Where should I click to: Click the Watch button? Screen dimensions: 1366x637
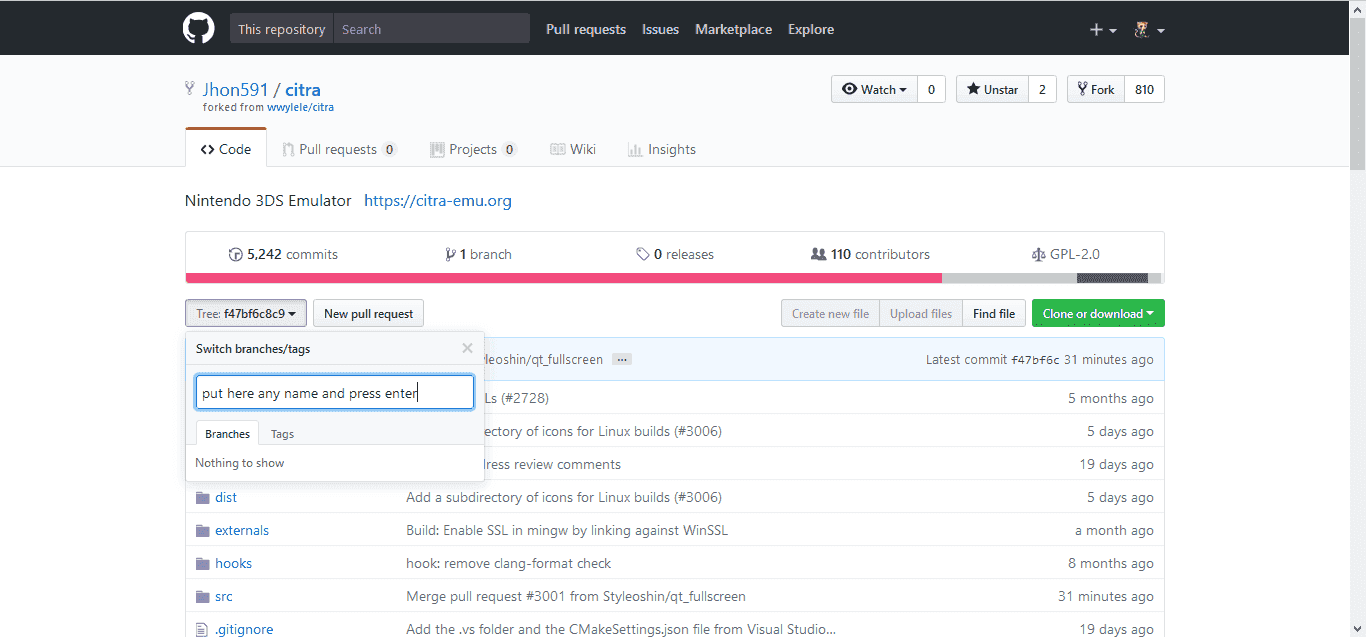(x=874, y=89)
